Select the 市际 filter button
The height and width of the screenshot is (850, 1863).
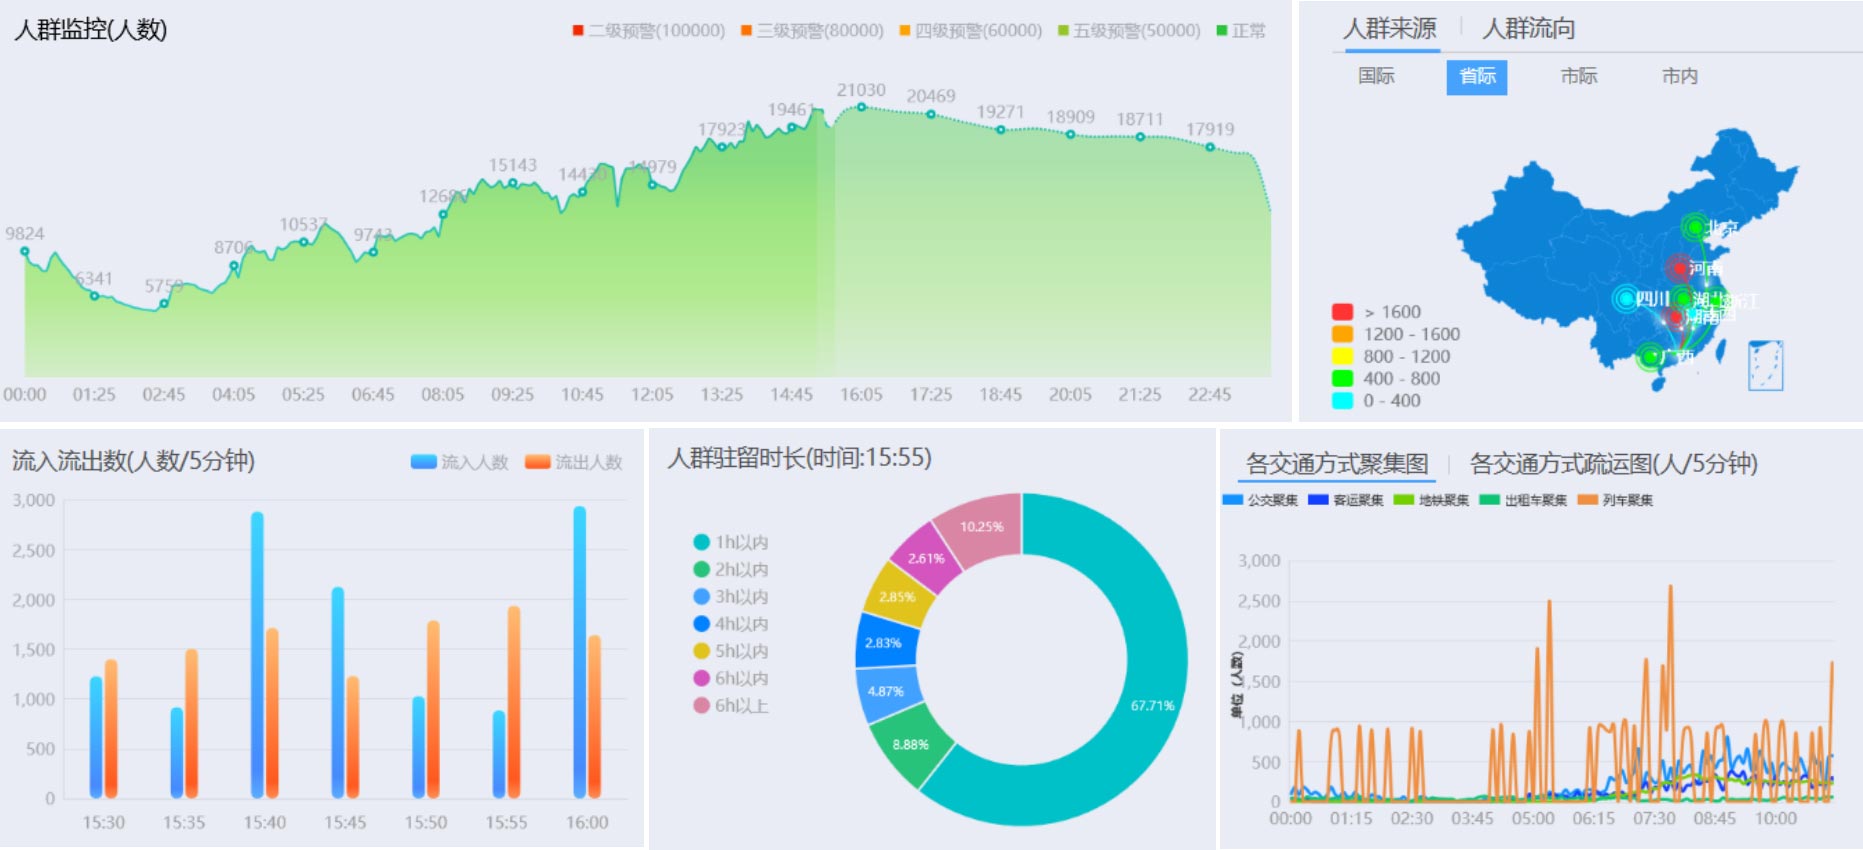[1578, 76]
